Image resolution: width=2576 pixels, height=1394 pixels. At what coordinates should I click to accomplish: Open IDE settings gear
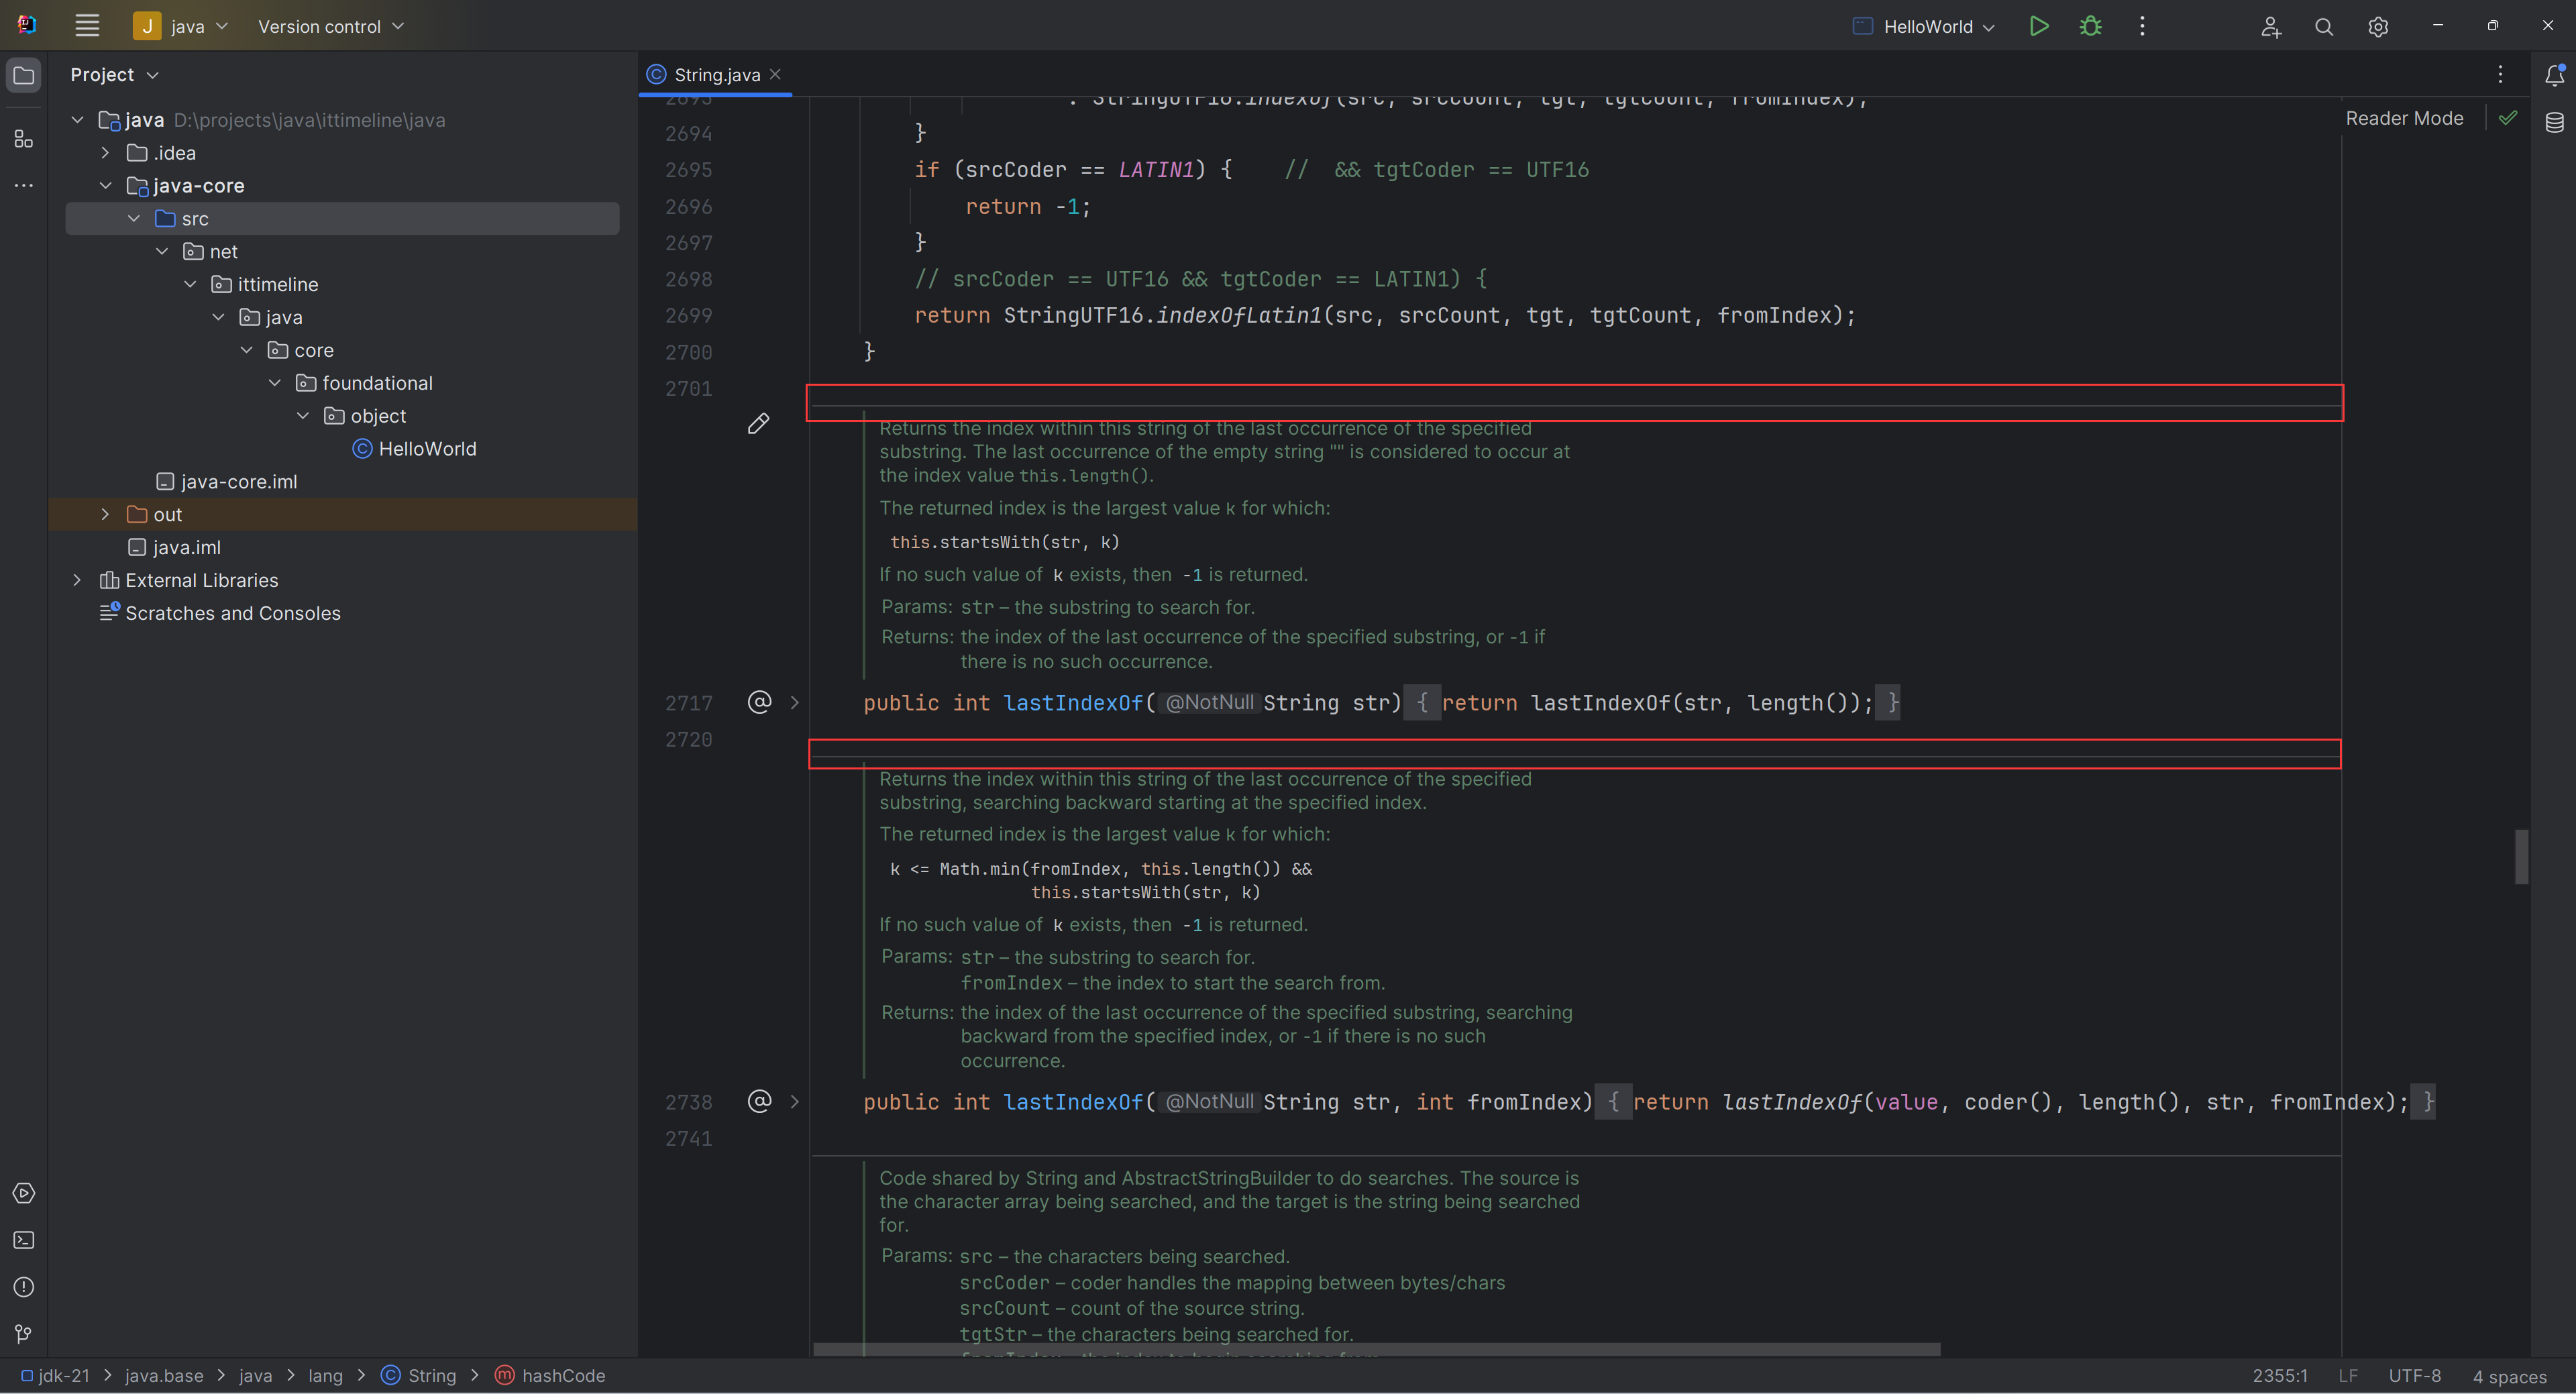click(2378, 27)
